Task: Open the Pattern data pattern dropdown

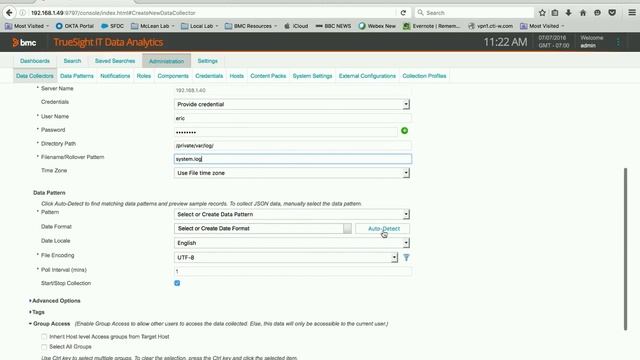Action: (292, 214)
